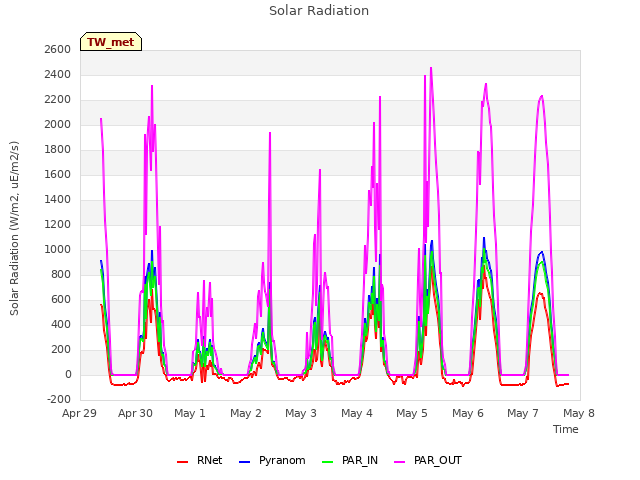640x480 pixels.
Task: Click the 1000 y-axis tick label
Action: [x=58, y=250]
